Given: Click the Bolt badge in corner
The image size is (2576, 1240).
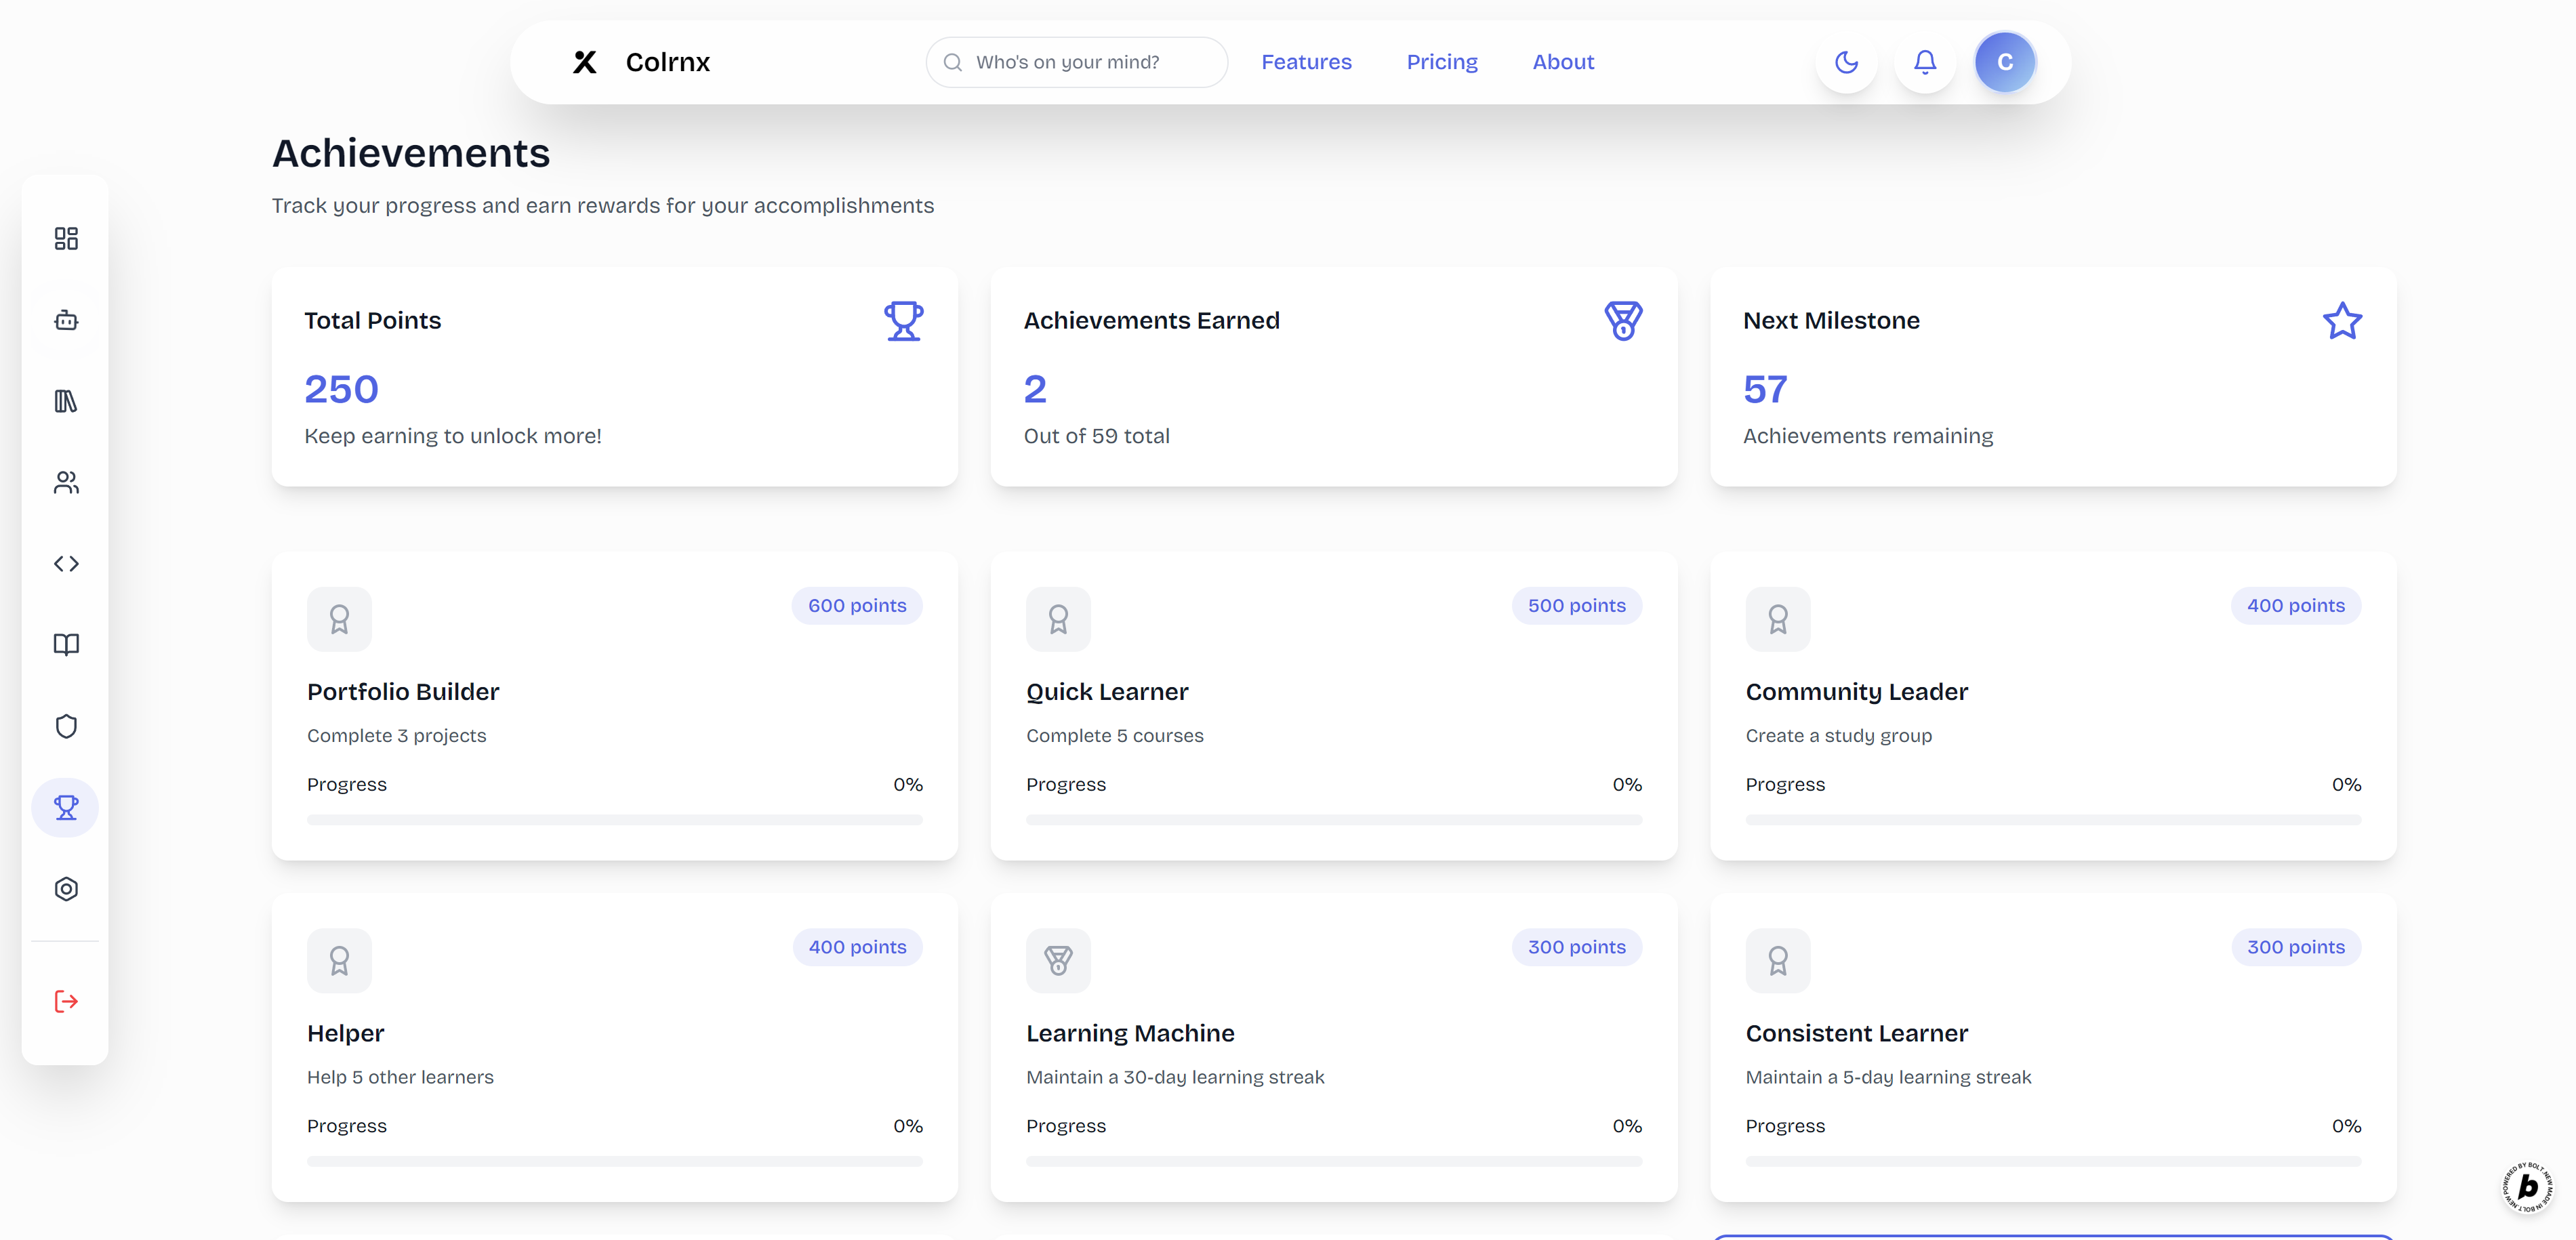Looking at the screenshot, I should tap(2527, 1186).
